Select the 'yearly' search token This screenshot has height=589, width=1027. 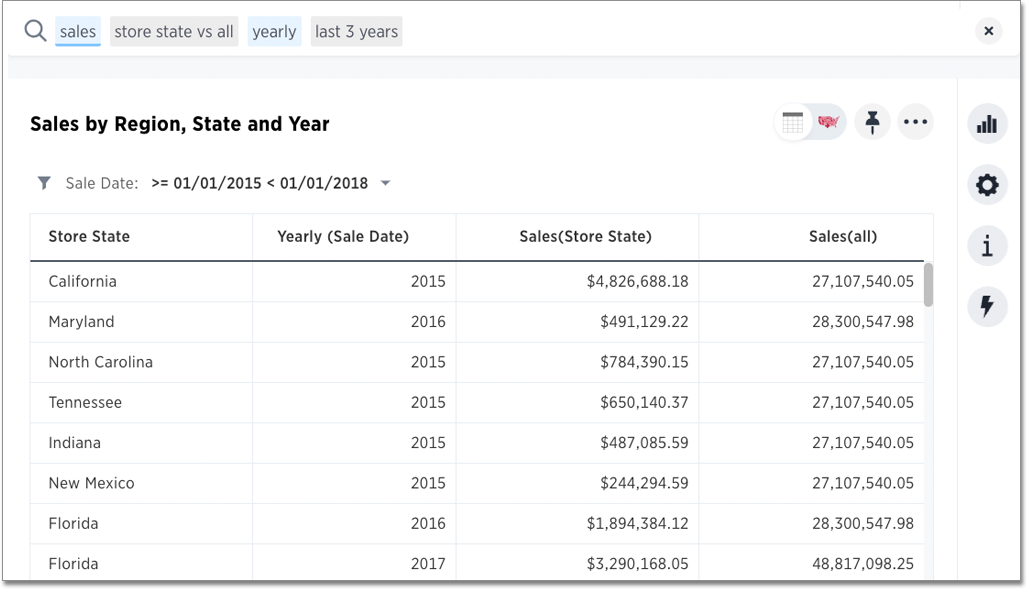tap(274, 31)
